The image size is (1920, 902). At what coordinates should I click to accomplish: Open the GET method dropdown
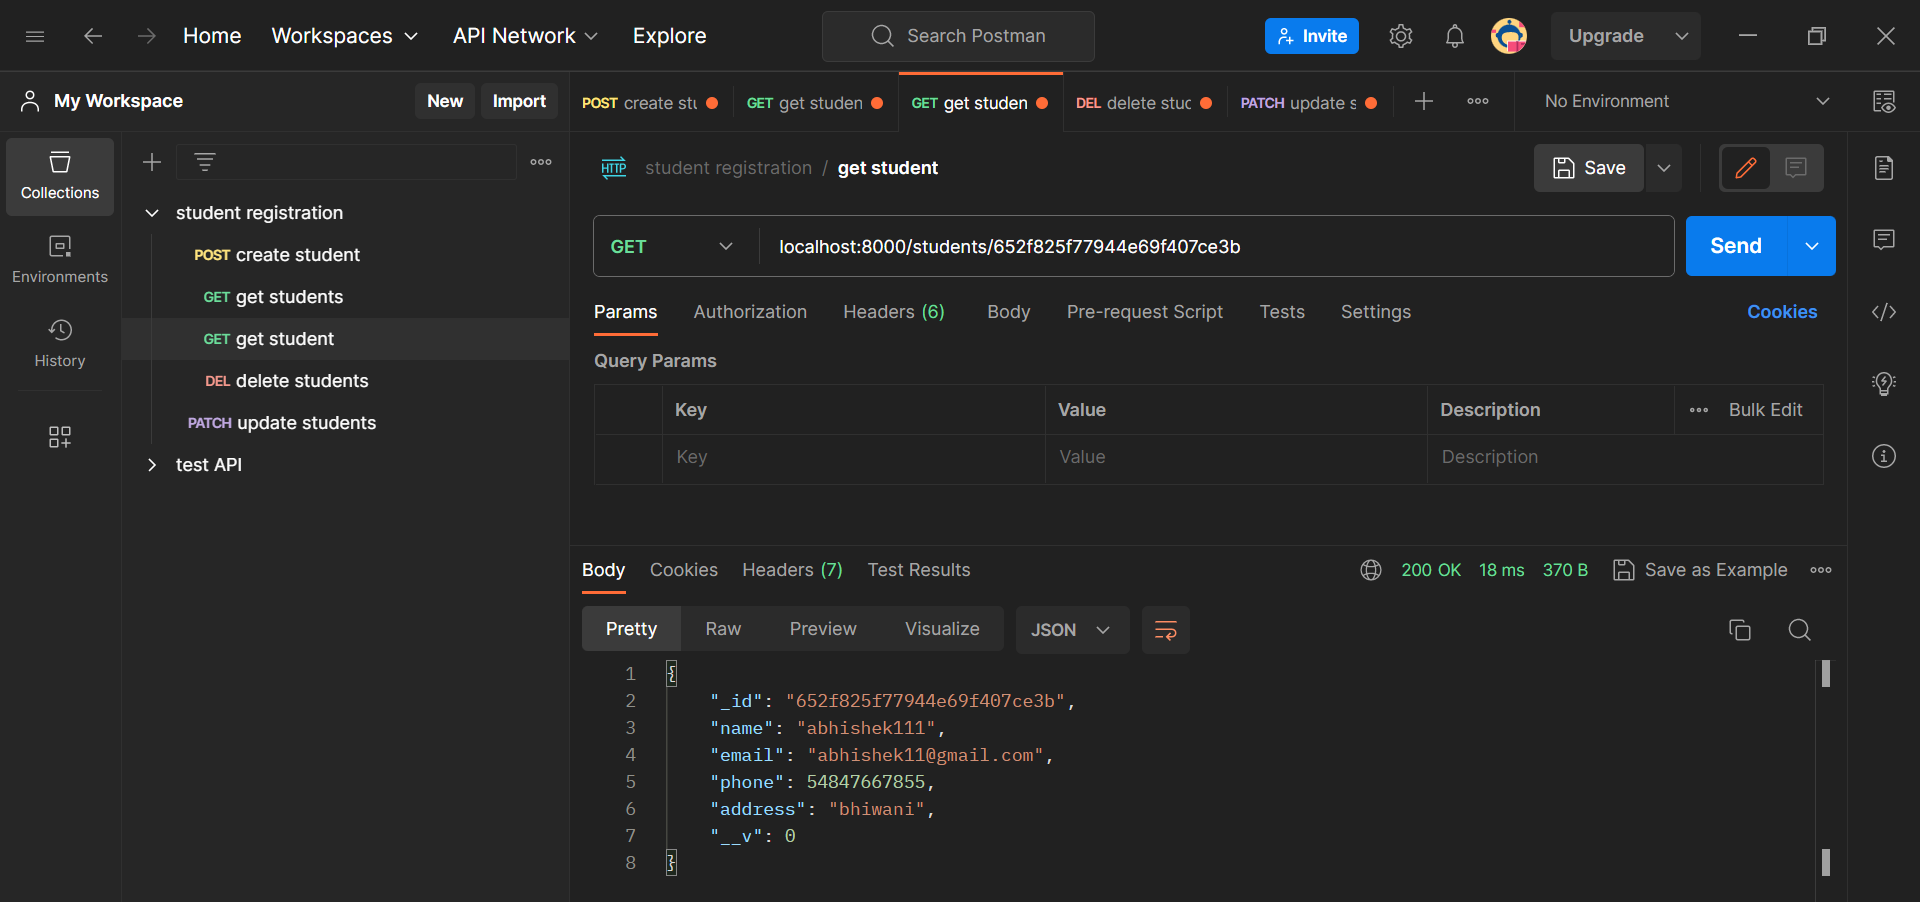[x=672, y=246]
